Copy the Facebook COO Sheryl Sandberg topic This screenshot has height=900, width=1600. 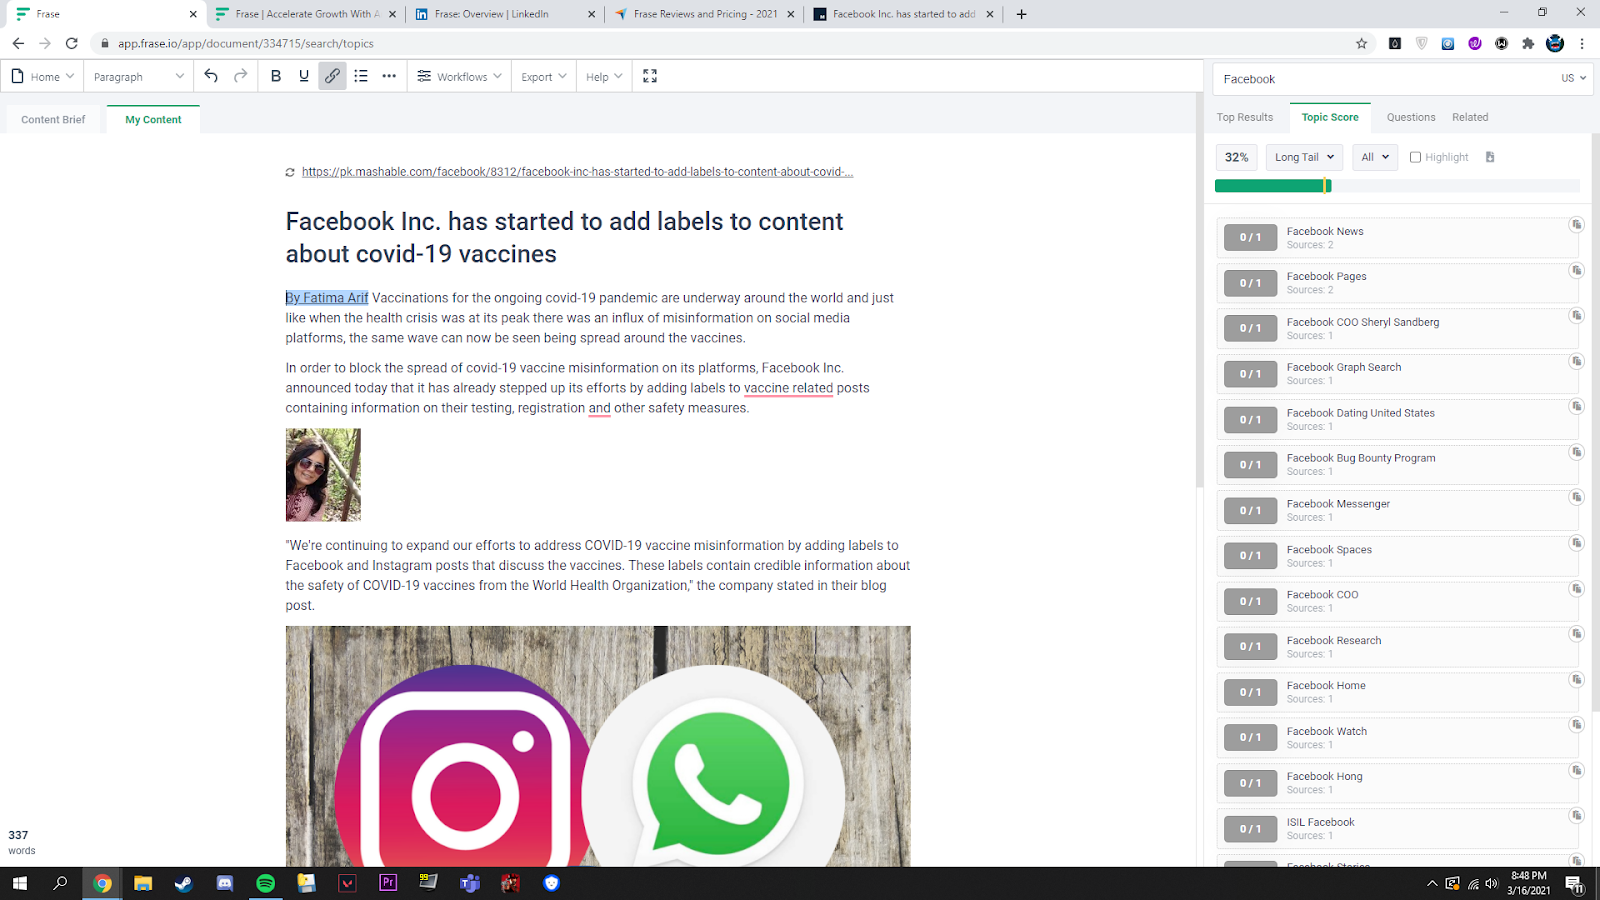pos(1576,316)
